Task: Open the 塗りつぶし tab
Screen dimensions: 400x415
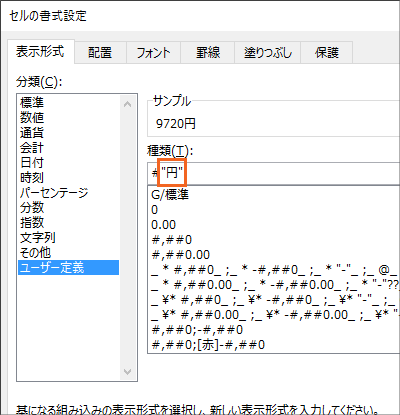Action: pyautogui.click(x=268, y=53)
